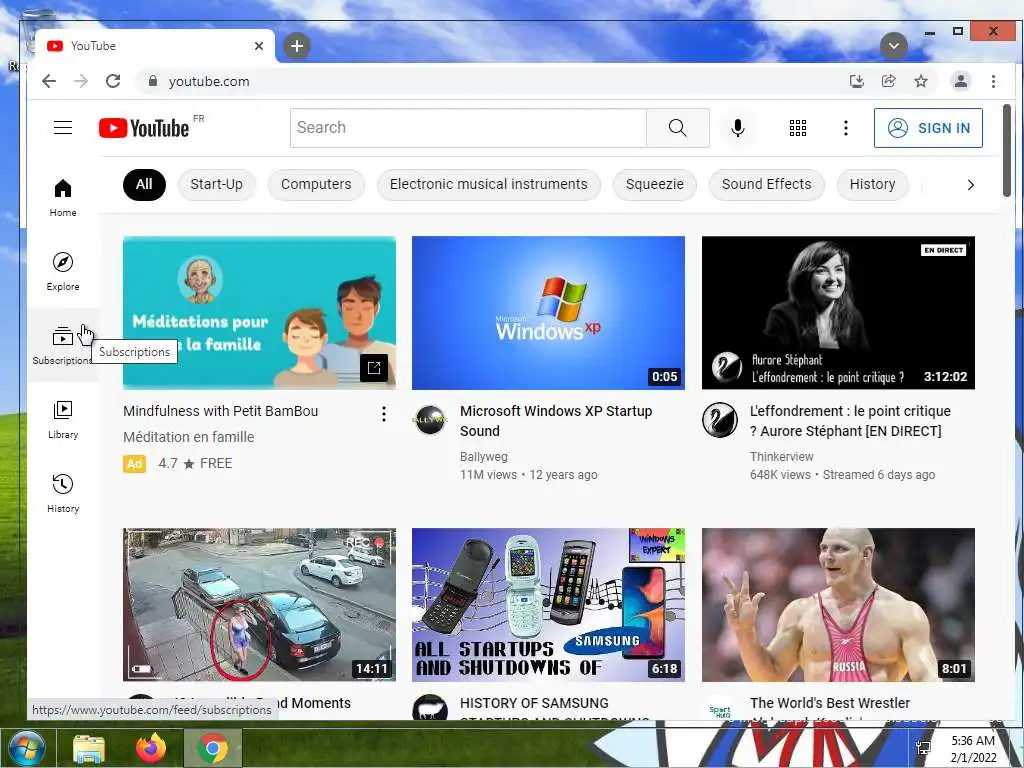Open Mindfulness with Petit BamBou link
The width and height of the screenshot is (1024, 768).
point(221,411)
